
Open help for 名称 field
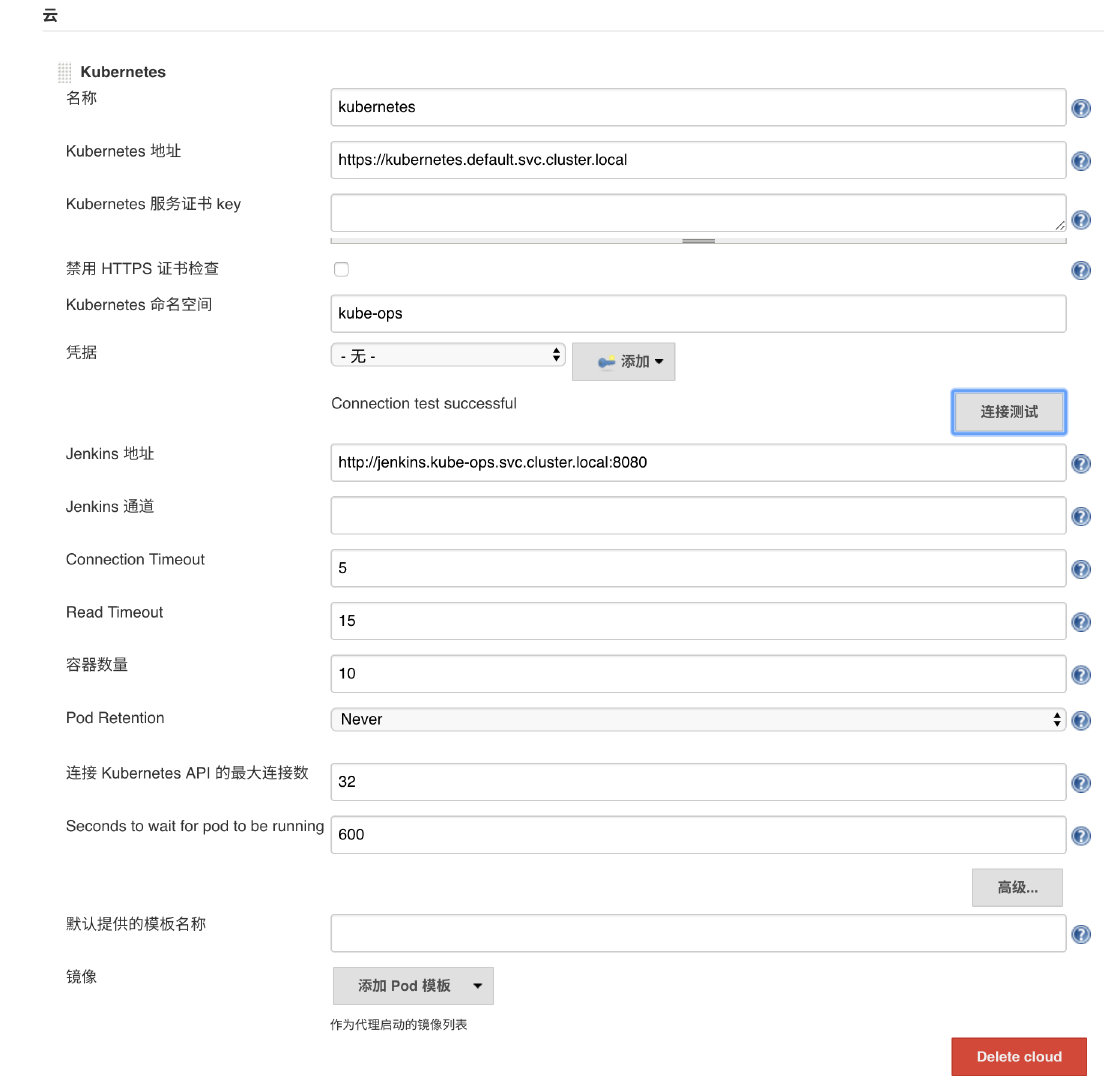pos(1081,110)
